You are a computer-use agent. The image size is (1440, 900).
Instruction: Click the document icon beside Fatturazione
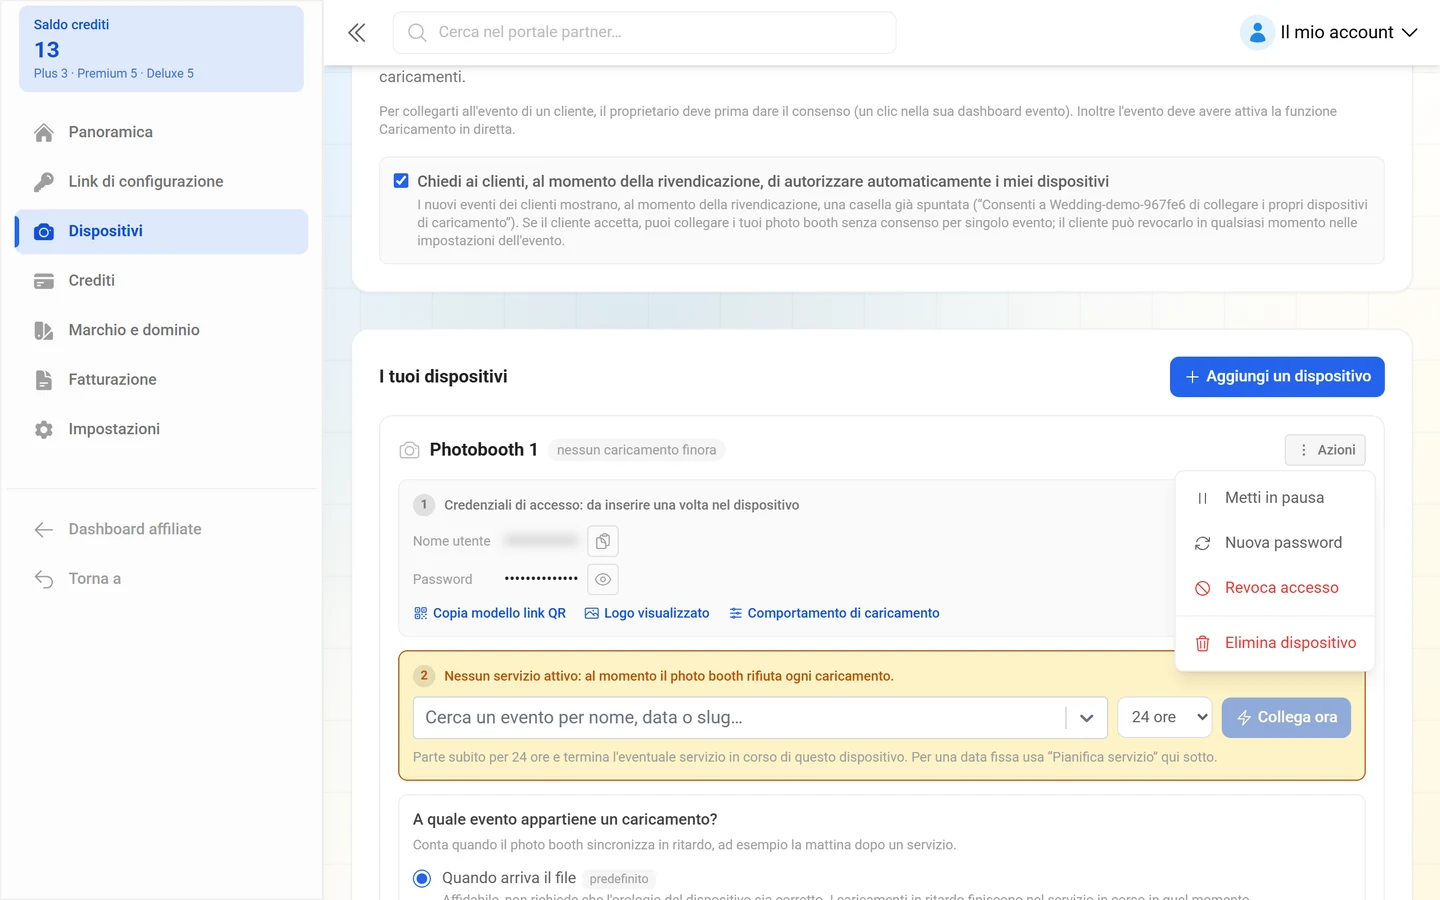(44, 380)
